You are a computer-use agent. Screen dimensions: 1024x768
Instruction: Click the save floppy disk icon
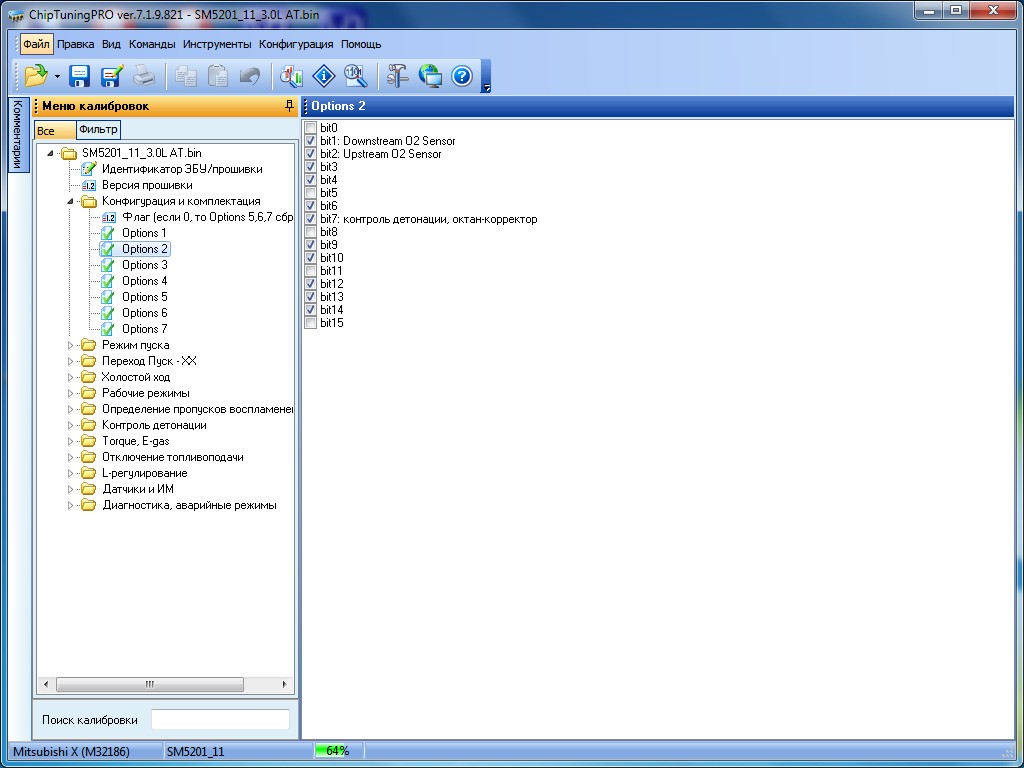(x=79, y=76)
